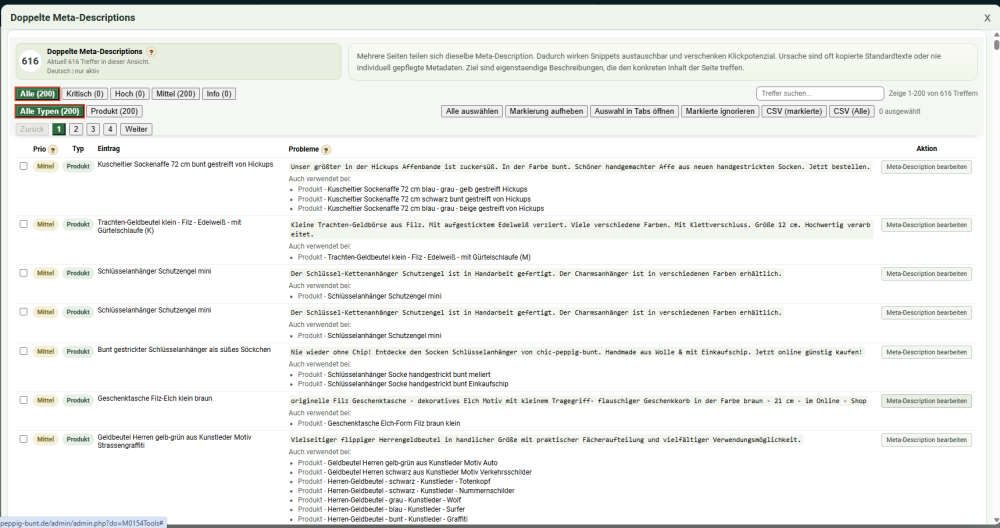Click linked product Sockenaffe schwarz bunt gestreift
This screenshot has height=528, width=1000.
click(x=429, y=199)
